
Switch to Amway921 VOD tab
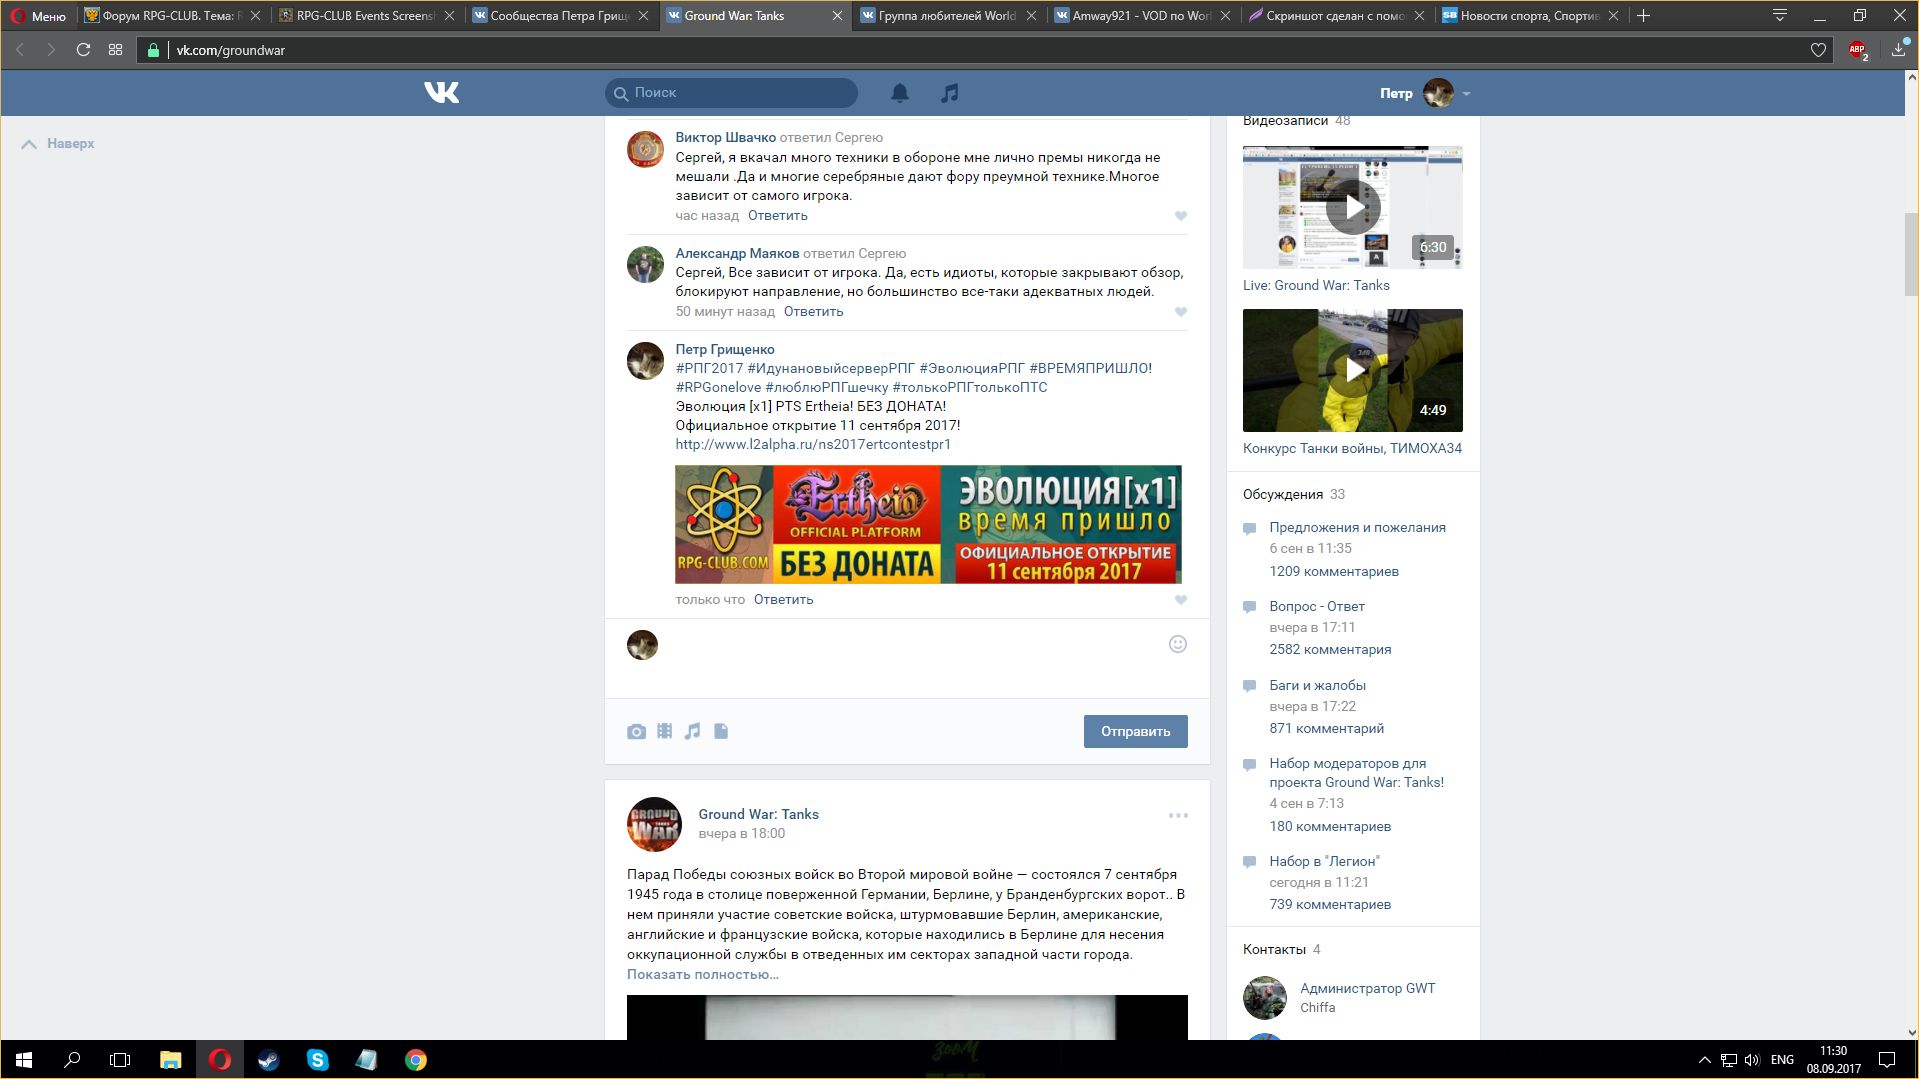[x=1141, y=16]
